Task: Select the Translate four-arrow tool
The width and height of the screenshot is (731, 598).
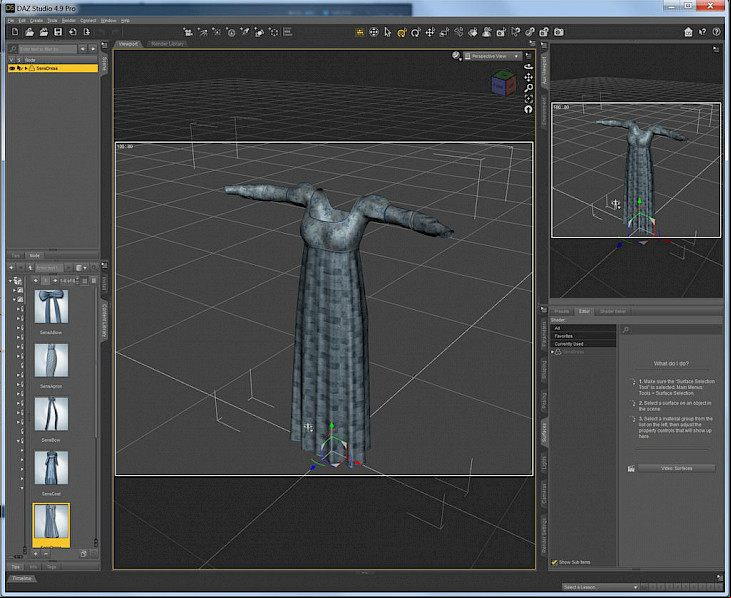Action: click(x=430, y=32)
